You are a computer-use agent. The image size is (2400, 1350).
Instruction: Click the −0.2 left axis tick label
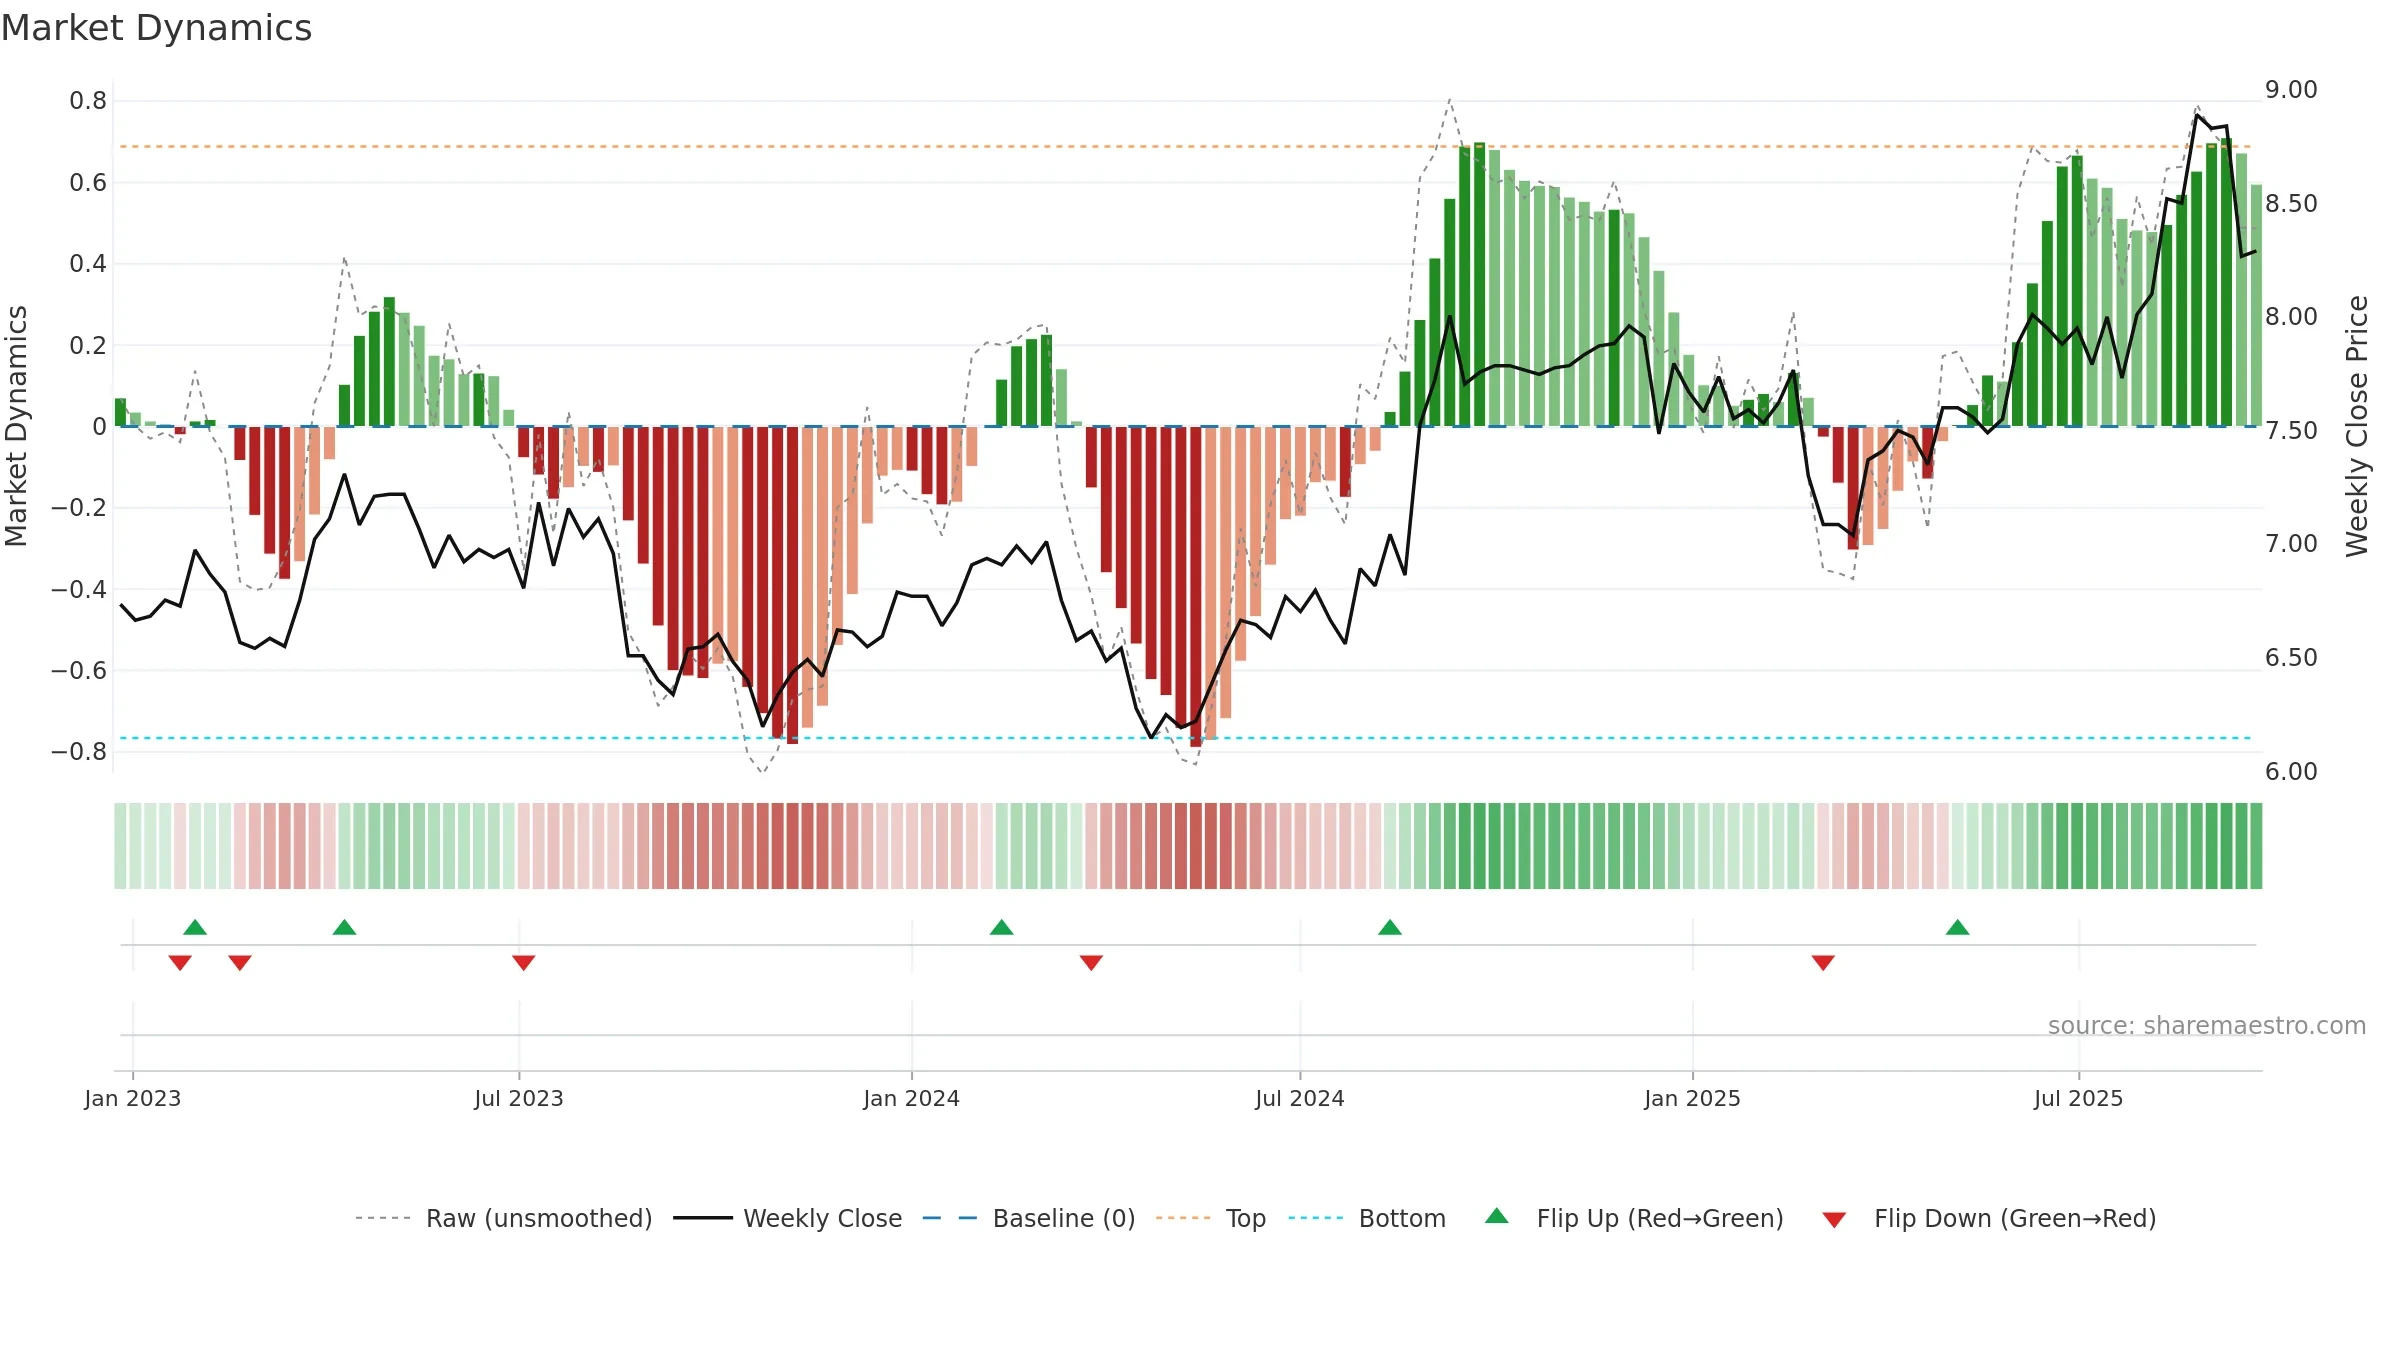pyautogui.click(x=79, y=508)
